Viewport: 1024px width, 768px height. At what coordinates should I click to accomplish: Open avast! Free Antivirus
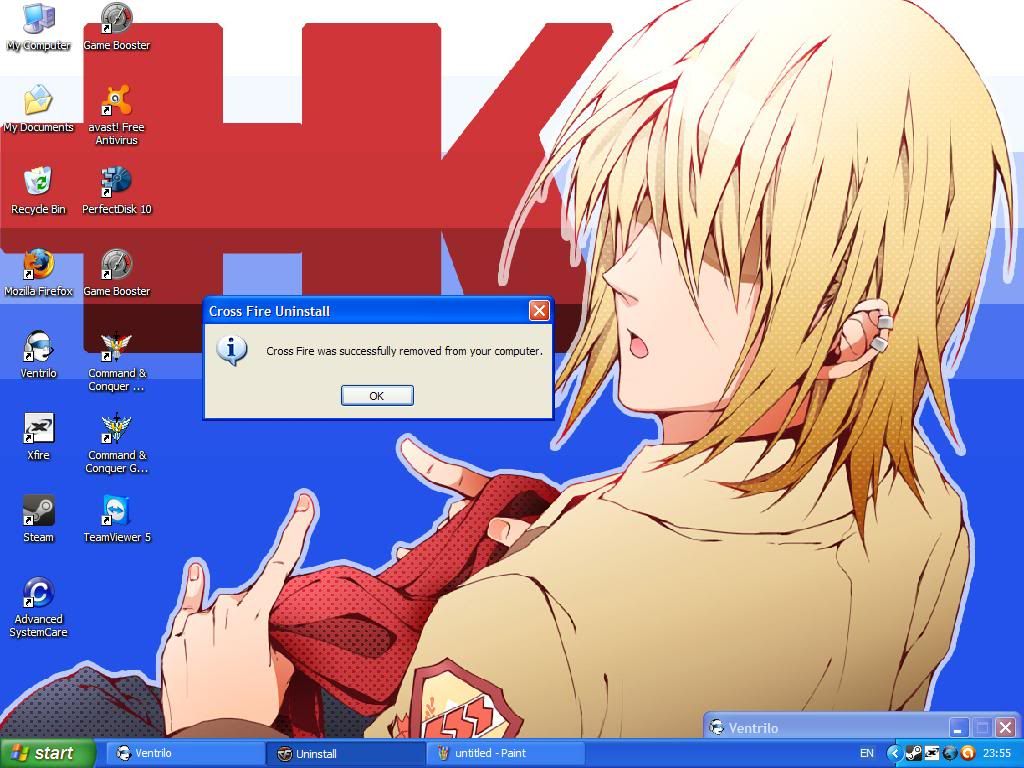pyautogui.click(x=116, y=103)
